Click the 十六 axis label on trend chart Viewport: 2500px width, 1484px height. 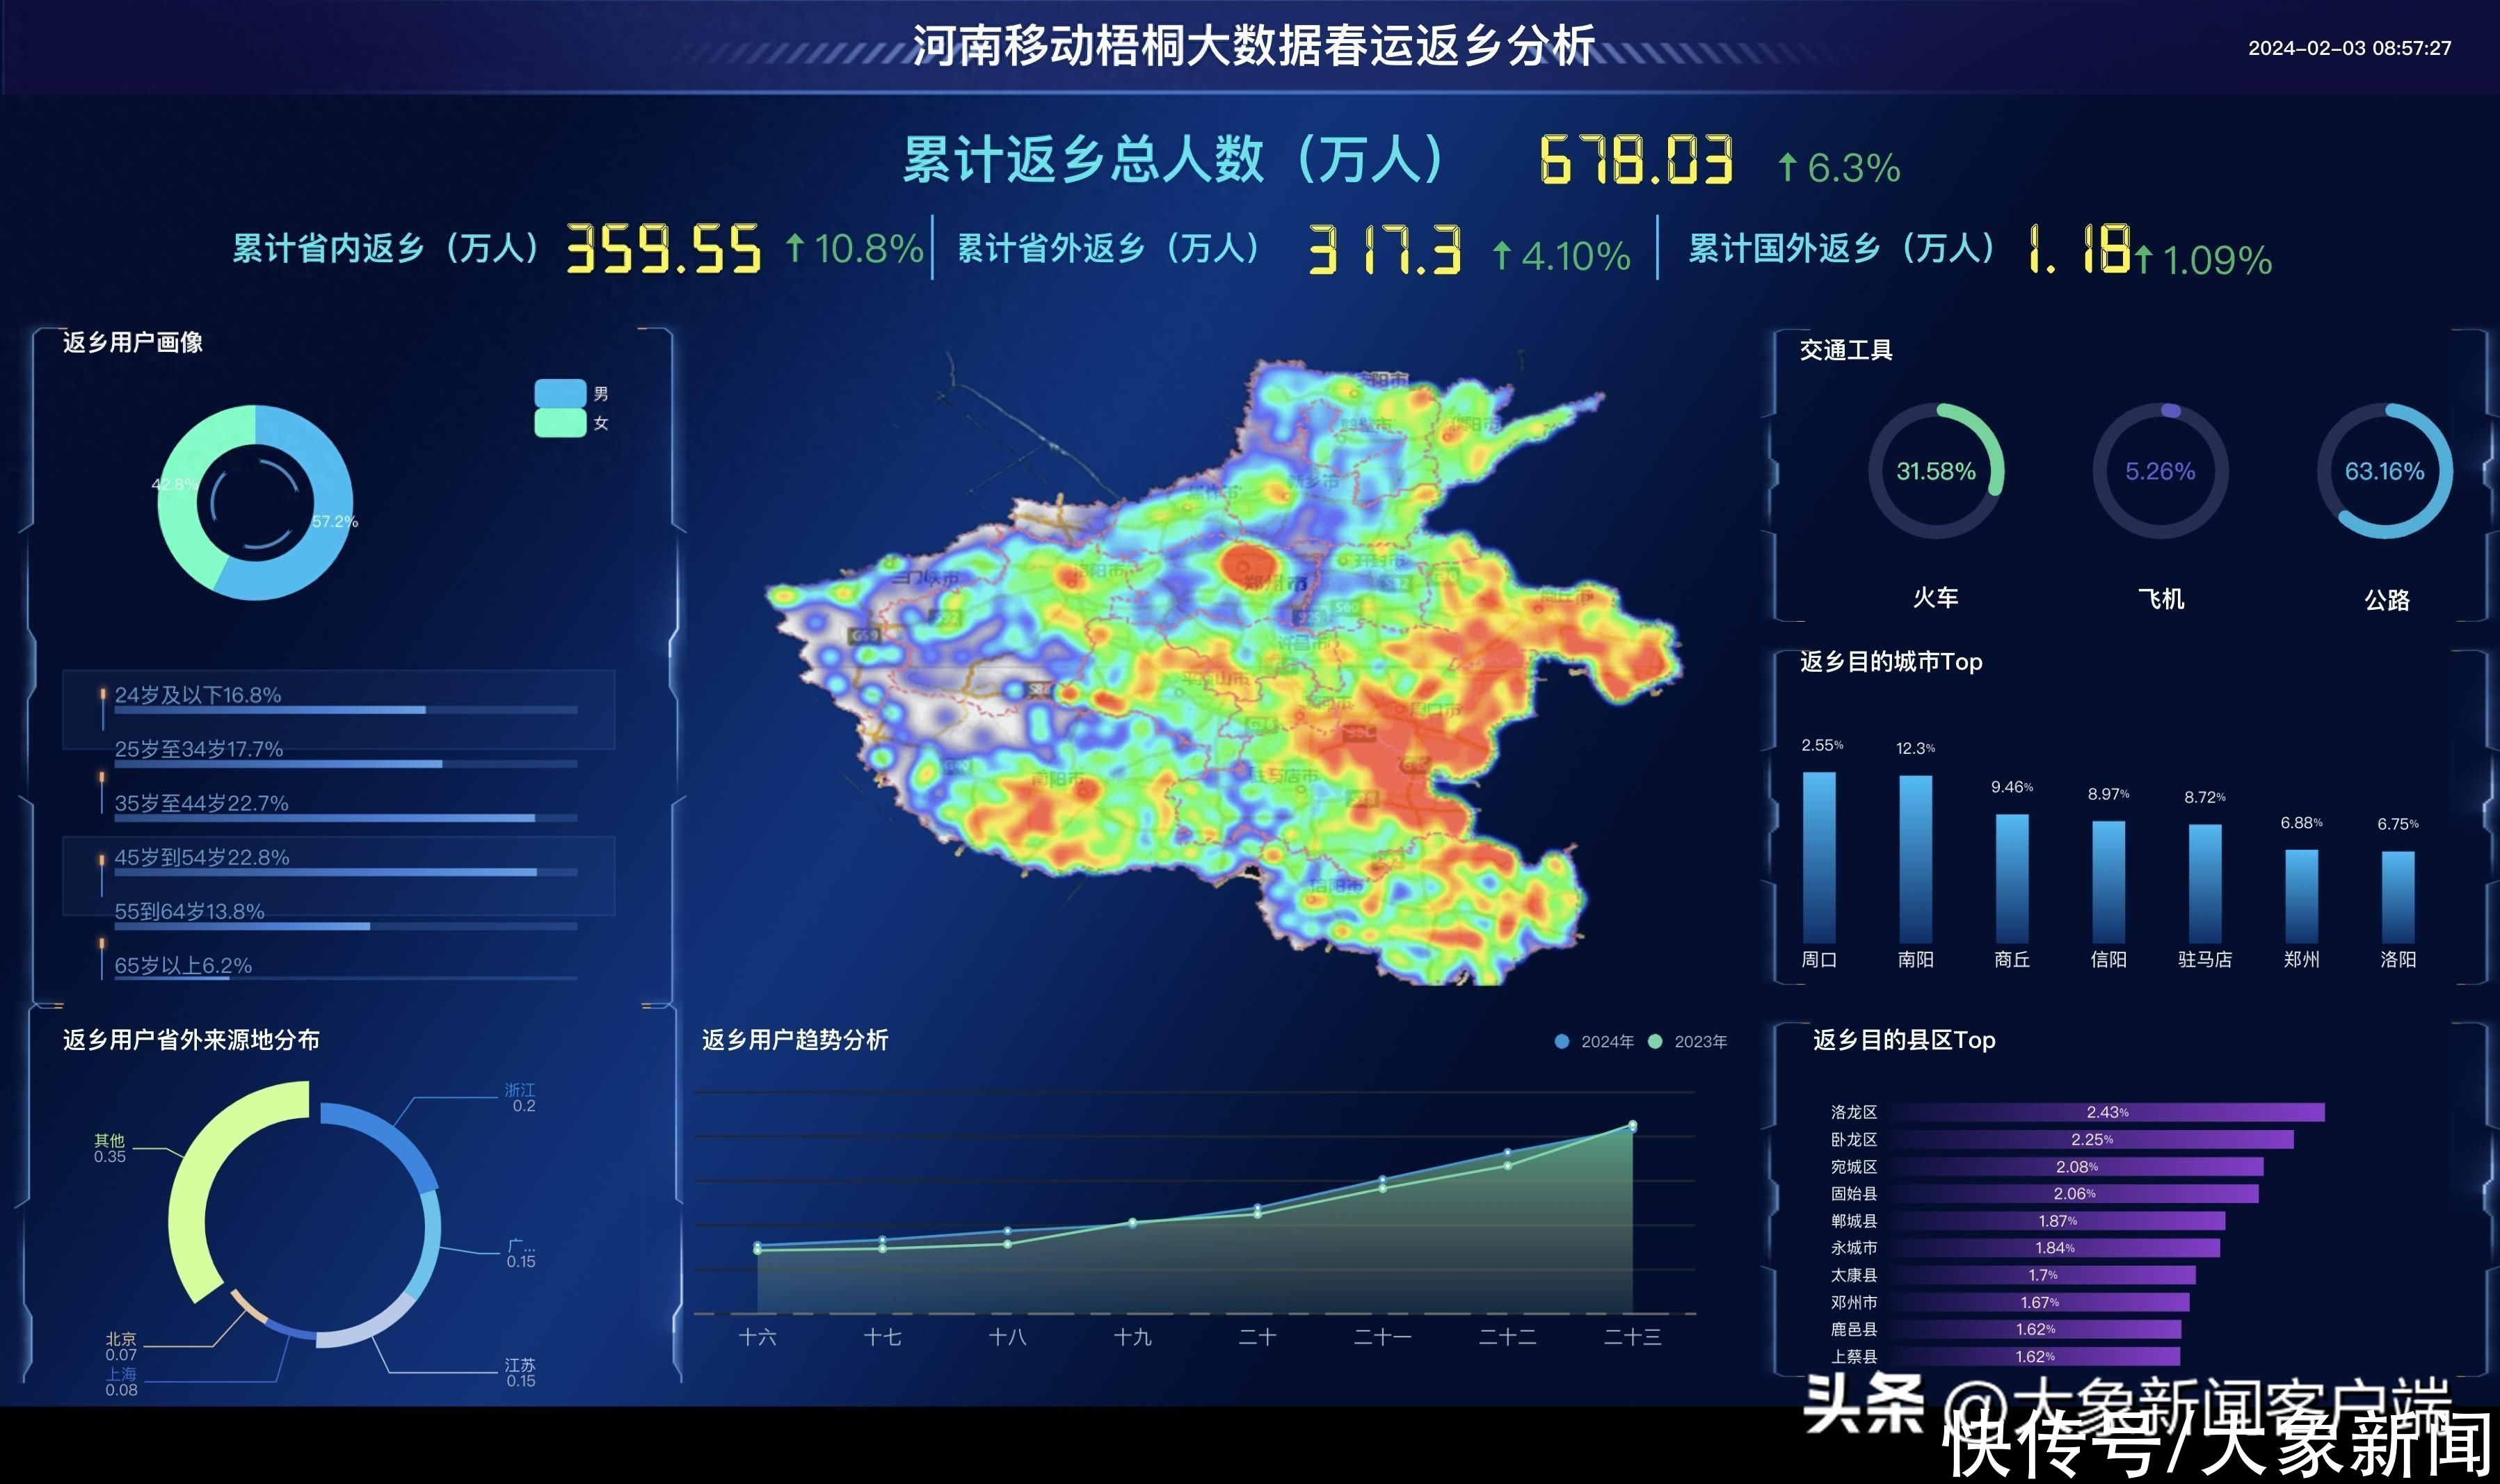coord(757,1337)
